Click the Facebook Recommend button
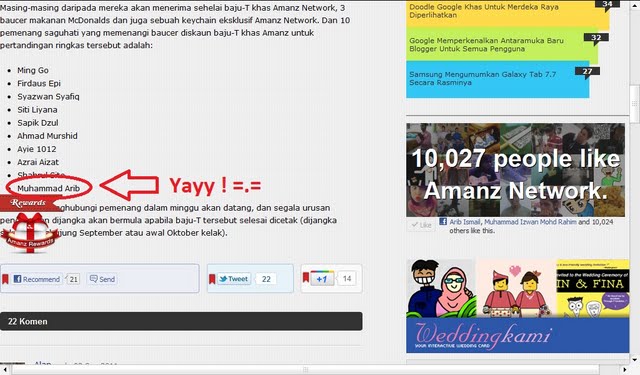640x375 pixels. 37,279
